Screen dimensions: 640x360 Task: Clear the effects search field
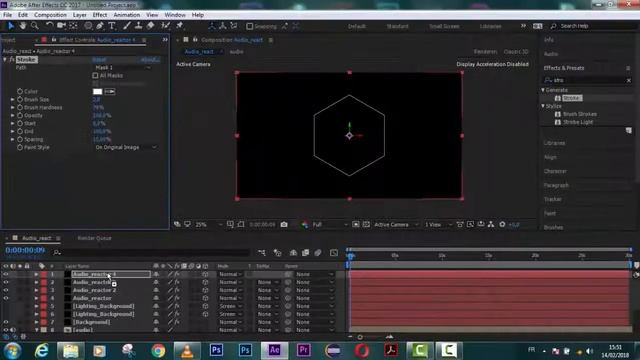coord(629,80)
